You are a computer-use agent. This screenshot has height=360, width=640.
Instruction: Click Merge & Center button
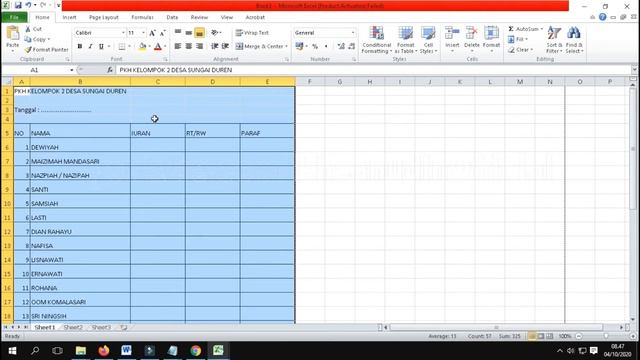tap(260, 47)
